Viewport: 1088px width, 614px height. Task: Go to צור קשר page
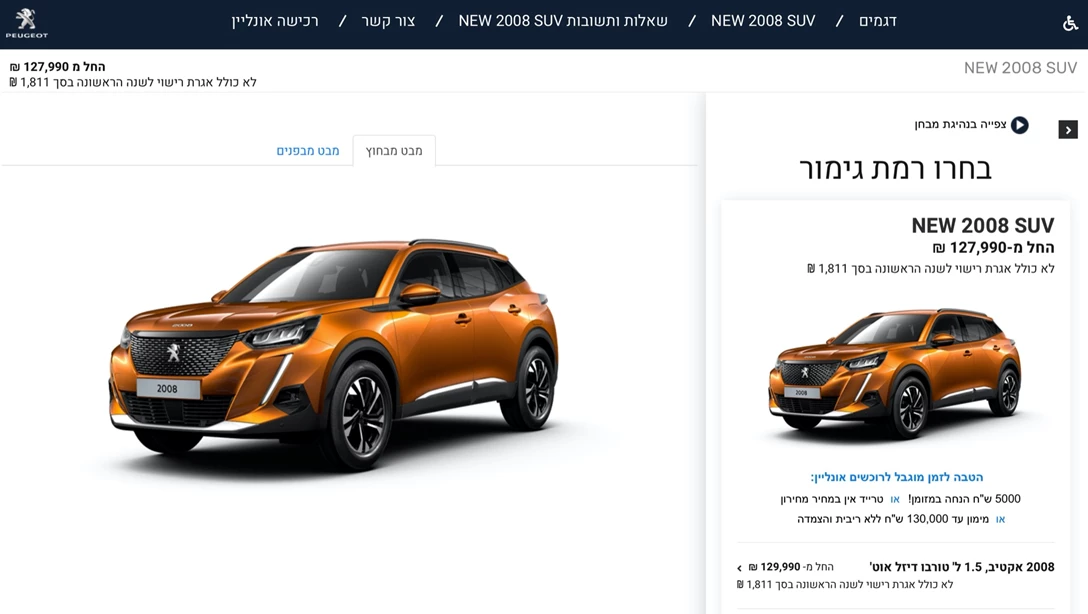click(389, 21)
